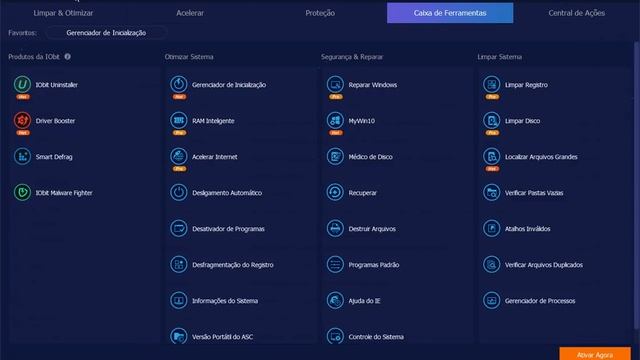Open the RAM Inteligente icon
Screen dimensions: 640x360
179,120
